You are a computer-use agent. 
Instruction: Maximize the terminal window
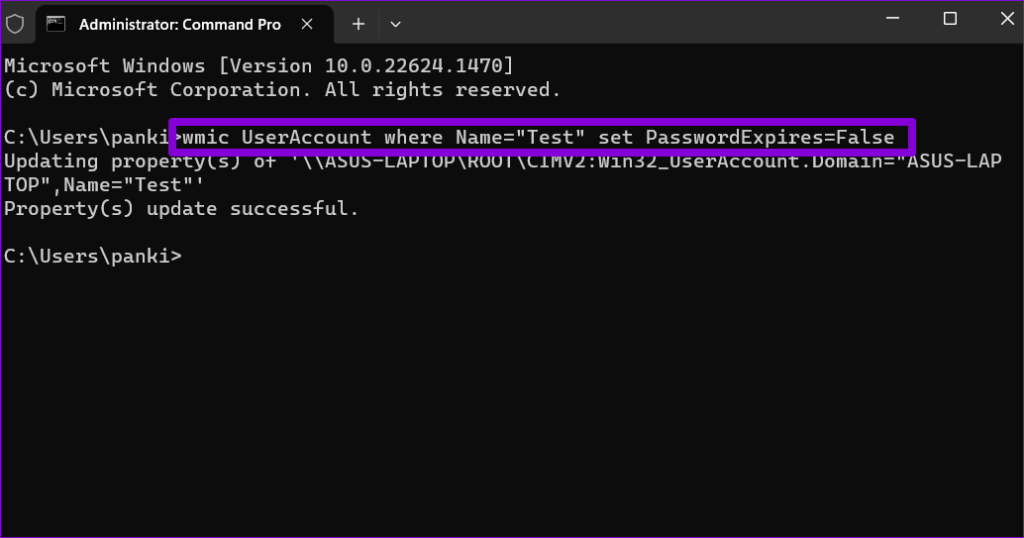(x=950, y=18)
